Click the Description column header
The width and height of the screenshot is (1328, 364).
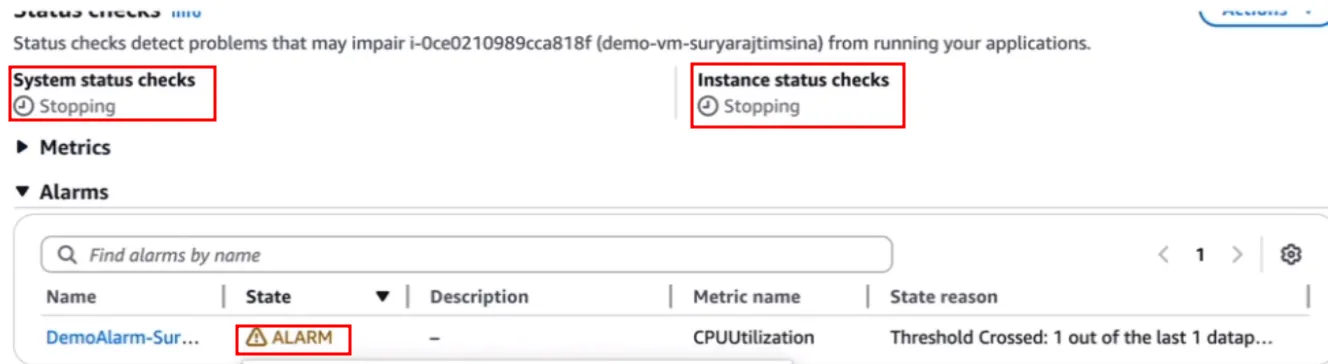(479, 297)
